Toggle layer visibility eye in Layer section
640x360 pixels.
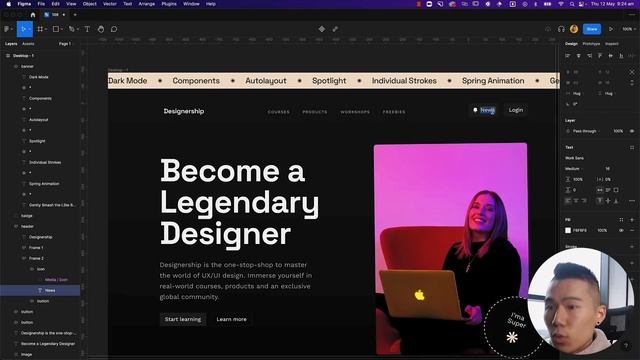click(x=632, y=131)
